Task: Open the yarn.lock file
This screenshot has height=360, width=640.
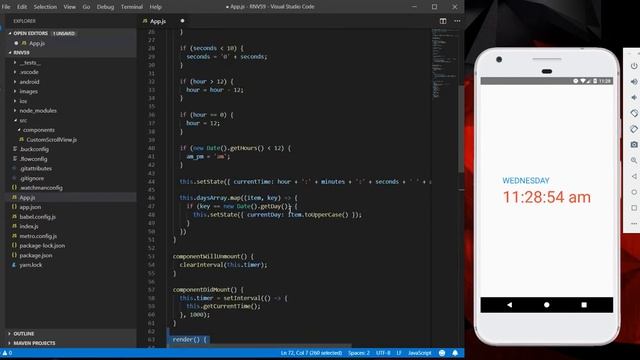Action: 31,265
